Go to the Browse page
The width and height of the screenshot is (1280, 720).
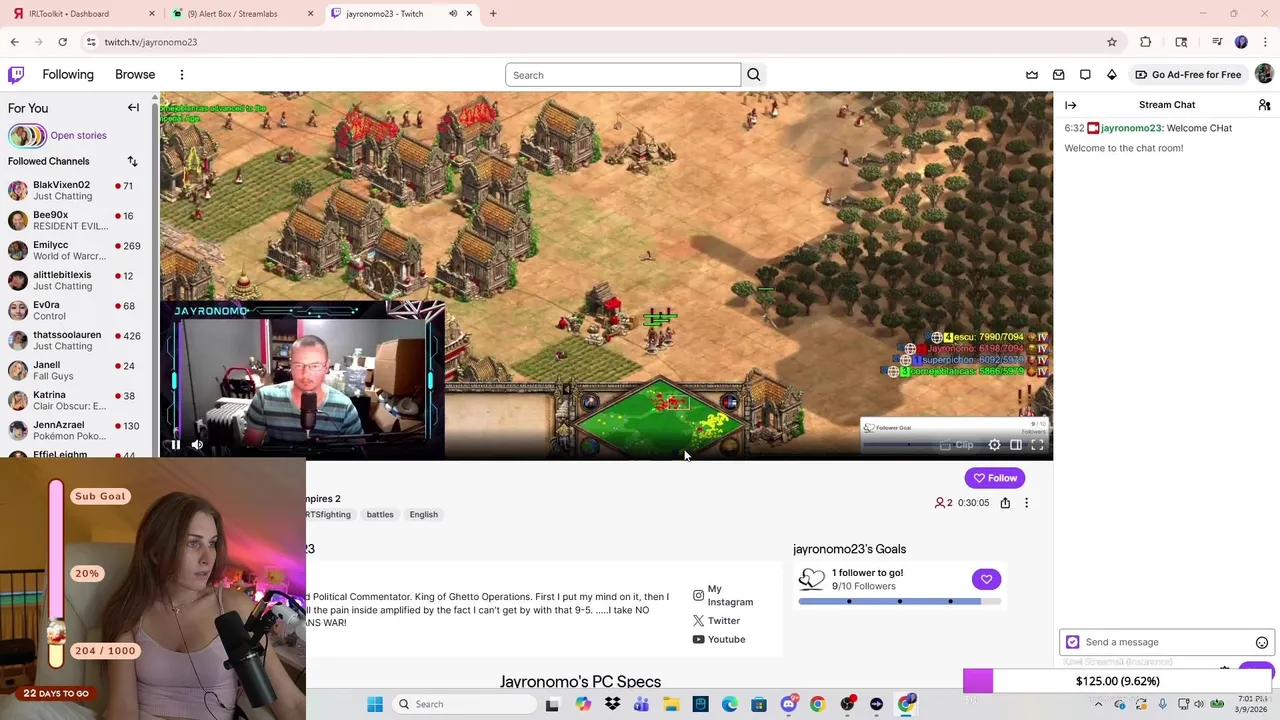(135, 75)
